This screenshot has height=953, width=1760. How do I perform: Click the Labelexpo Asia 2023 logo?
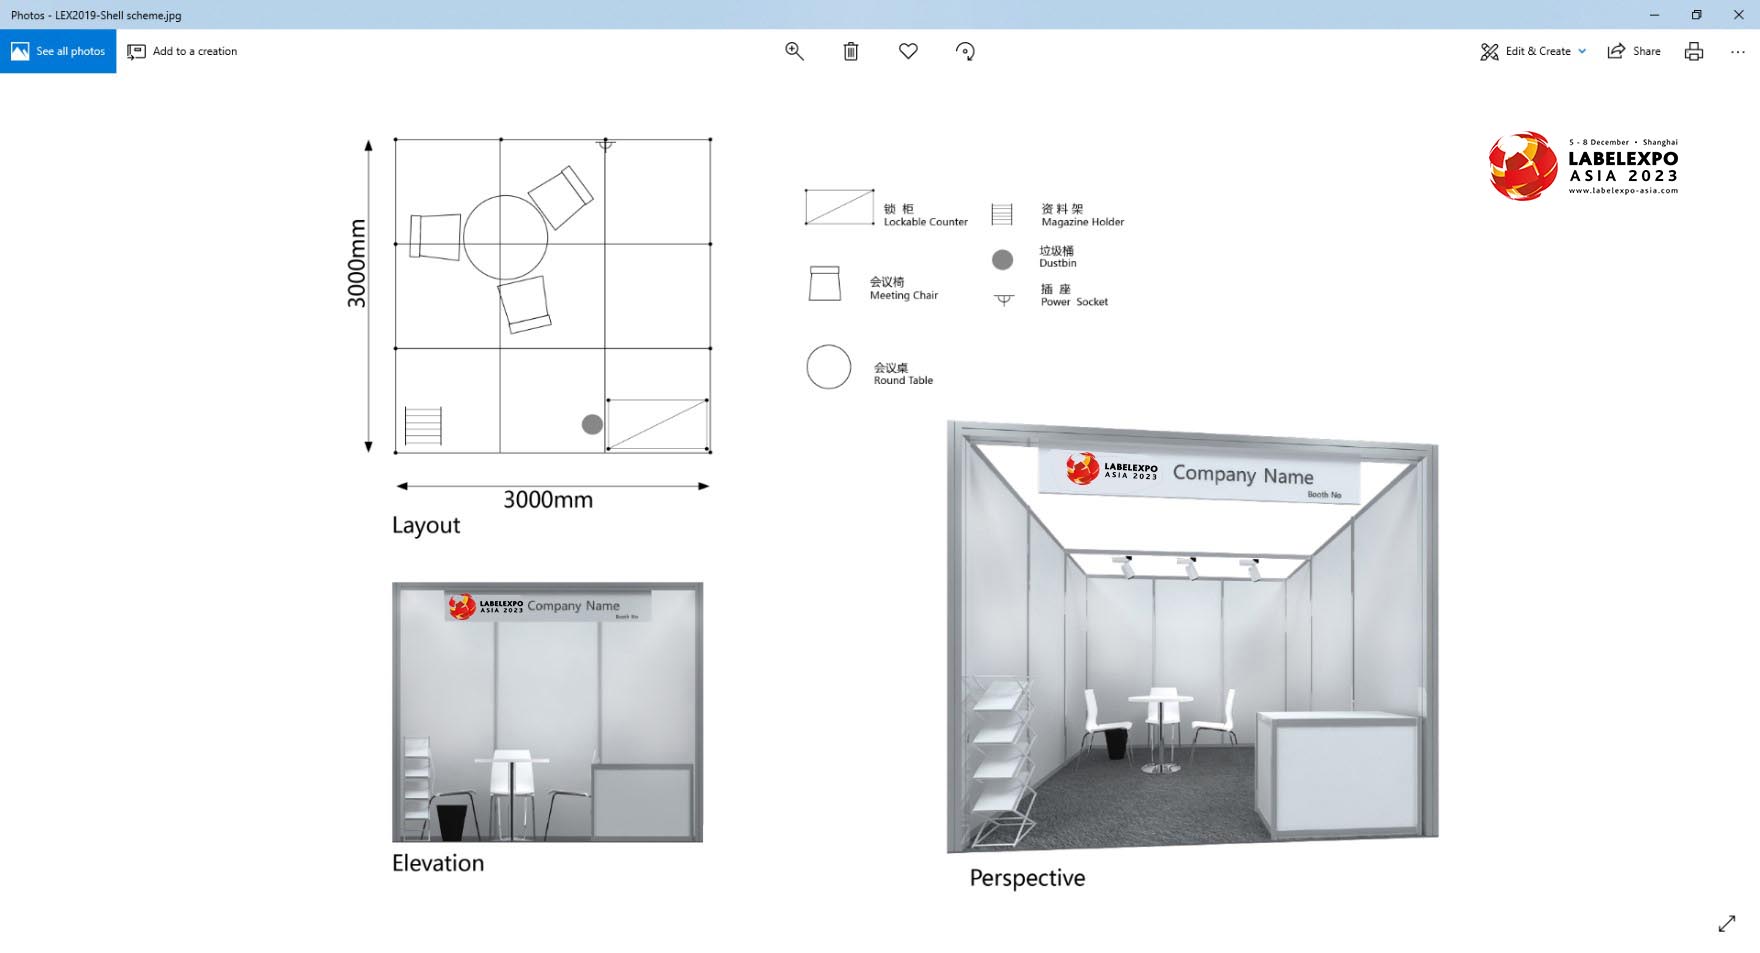[1583, 166]
